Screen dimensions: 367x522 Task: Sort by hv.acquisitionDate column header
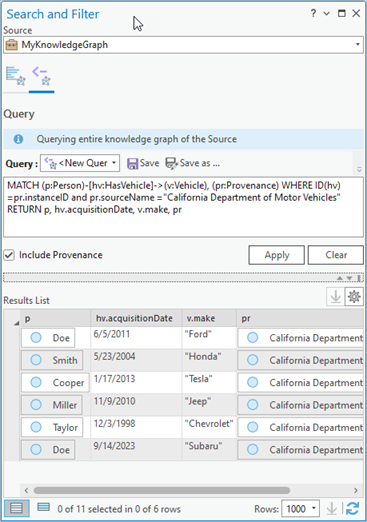[136, 318]
